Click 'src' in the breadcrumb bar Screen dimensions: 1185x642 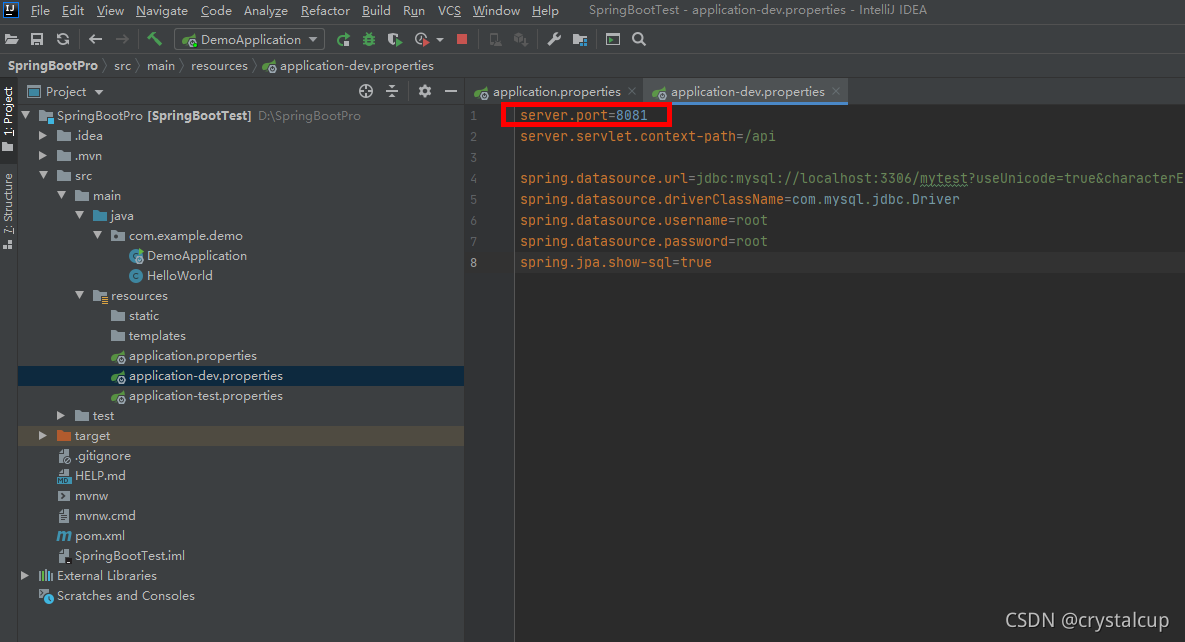[122, 66]
